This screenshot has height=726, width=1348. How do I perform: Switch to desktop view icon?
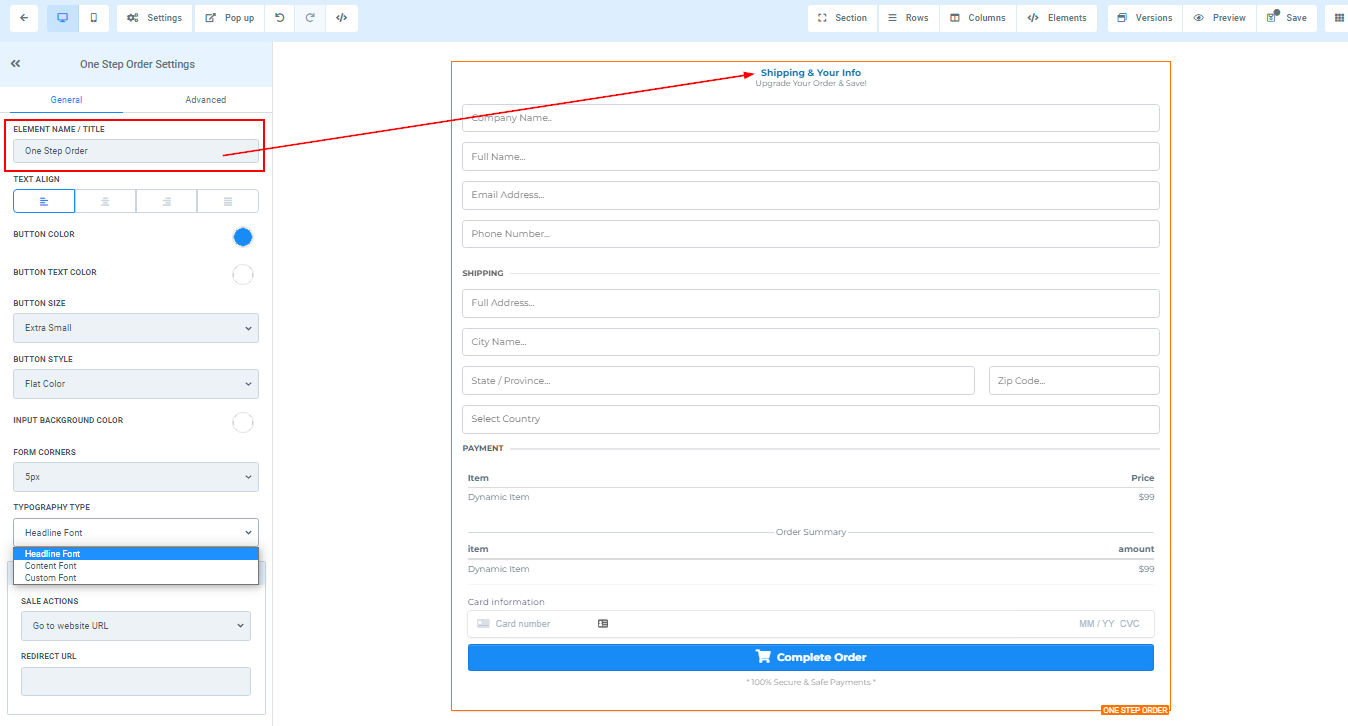click(62, 18)
